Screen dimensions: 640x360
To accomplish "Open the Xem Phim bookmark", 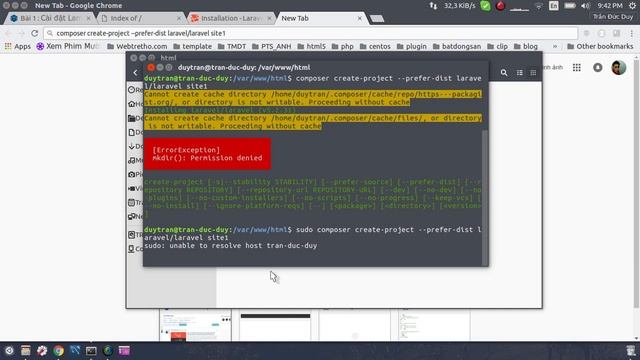I will pos(68,47).
